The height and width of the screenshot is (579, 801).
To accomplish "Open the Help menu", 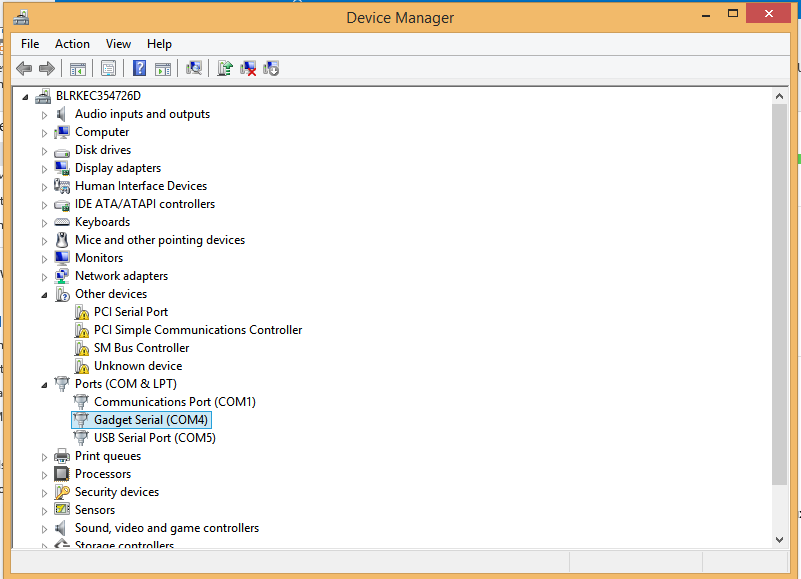I will click(x=159, y=44).
